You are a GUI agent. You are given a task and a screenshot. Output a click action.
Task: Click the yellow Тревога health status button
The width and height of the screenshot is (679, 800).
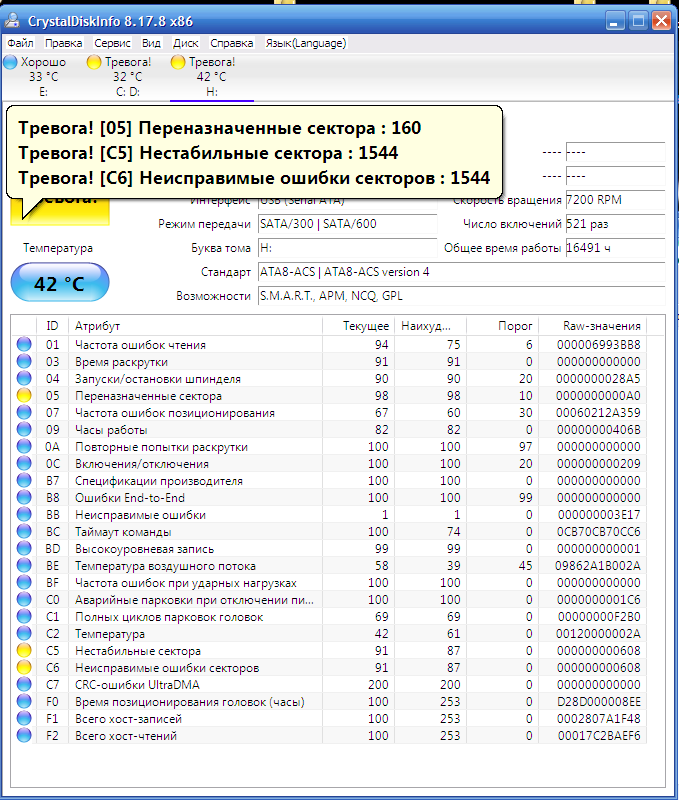[x=60, y=210]
